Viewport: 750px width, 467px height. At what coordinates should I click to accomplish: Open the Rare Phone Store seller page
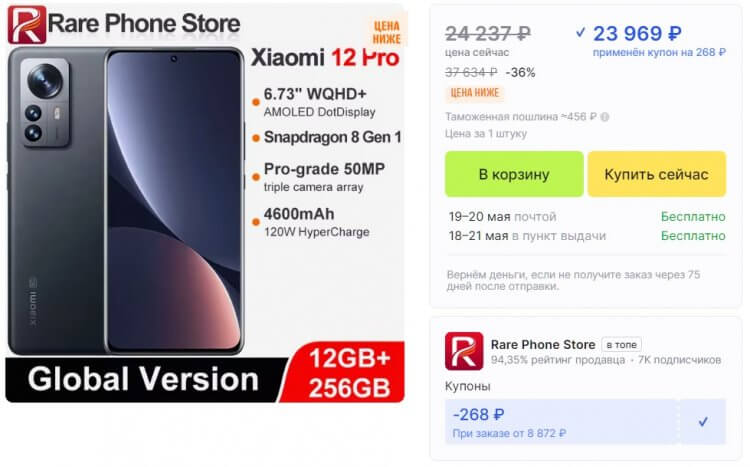543,345
